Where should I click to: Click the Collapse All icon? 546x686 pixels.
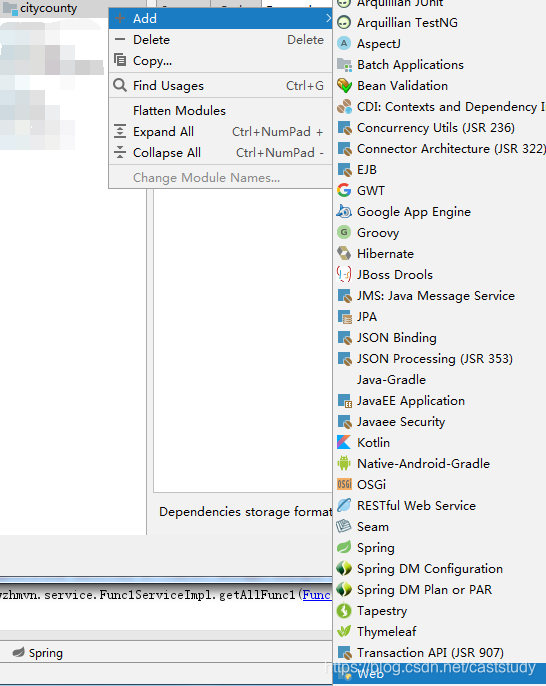pos(120,152)
